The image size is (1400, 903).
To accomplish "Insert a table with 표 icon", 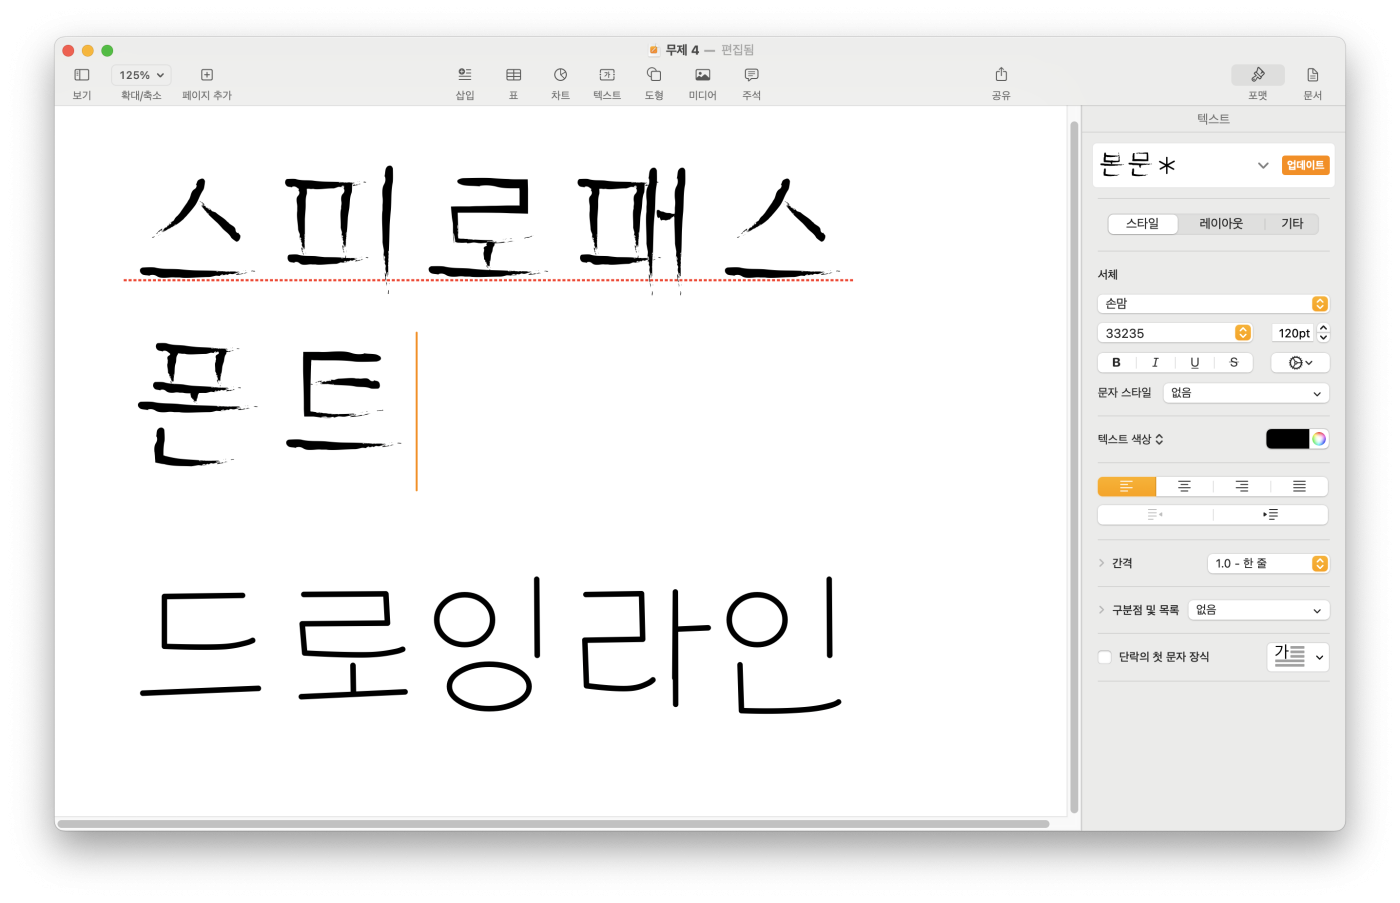I will coord(513,75).
